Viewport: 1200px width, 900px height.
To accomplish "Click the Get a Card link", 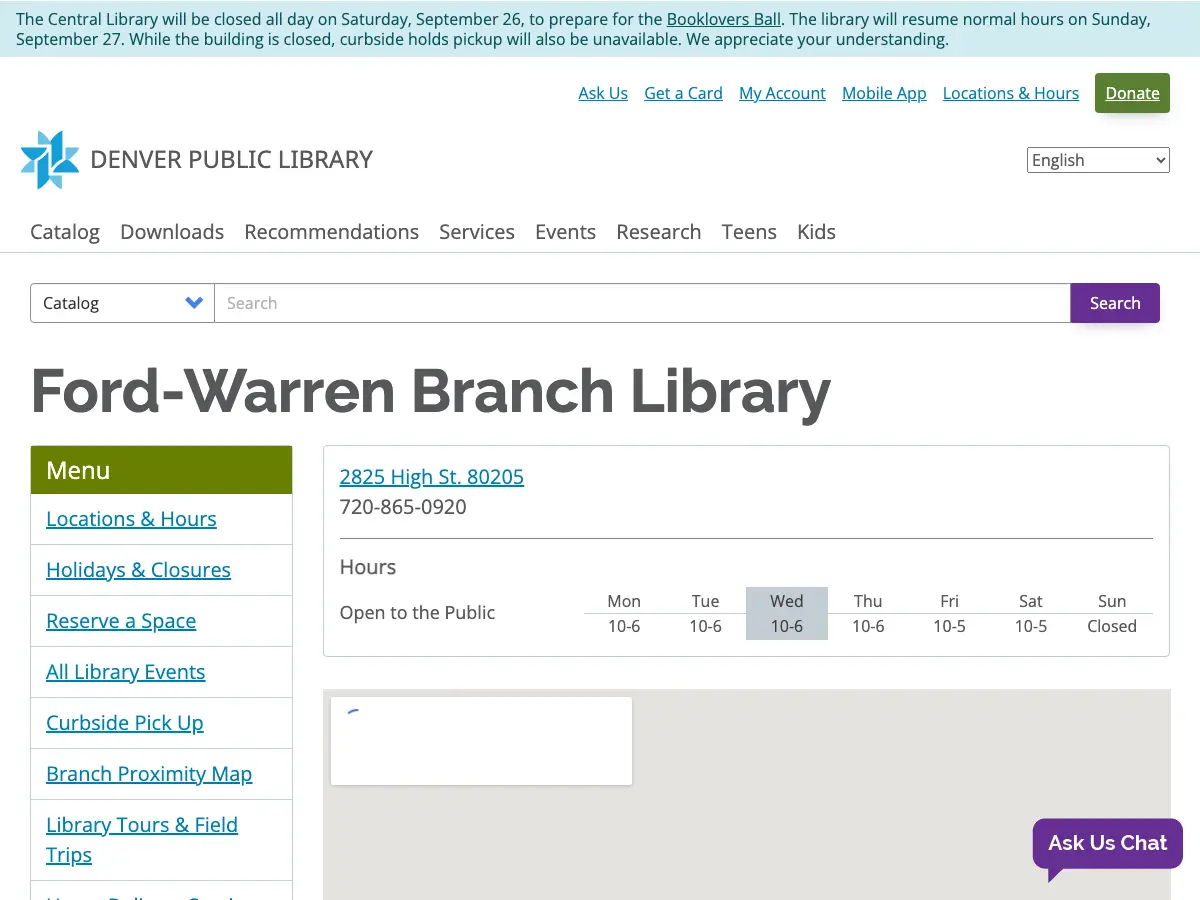I will (x=683, y=93).
